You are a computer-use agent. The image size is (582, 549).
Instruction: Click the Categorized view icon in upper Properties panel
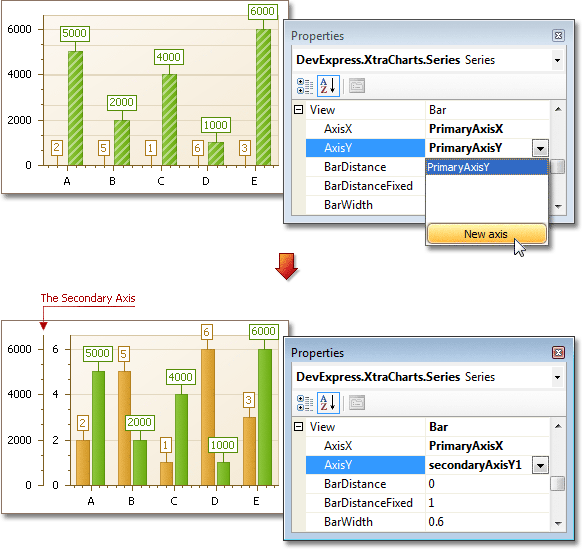[305, 86]
